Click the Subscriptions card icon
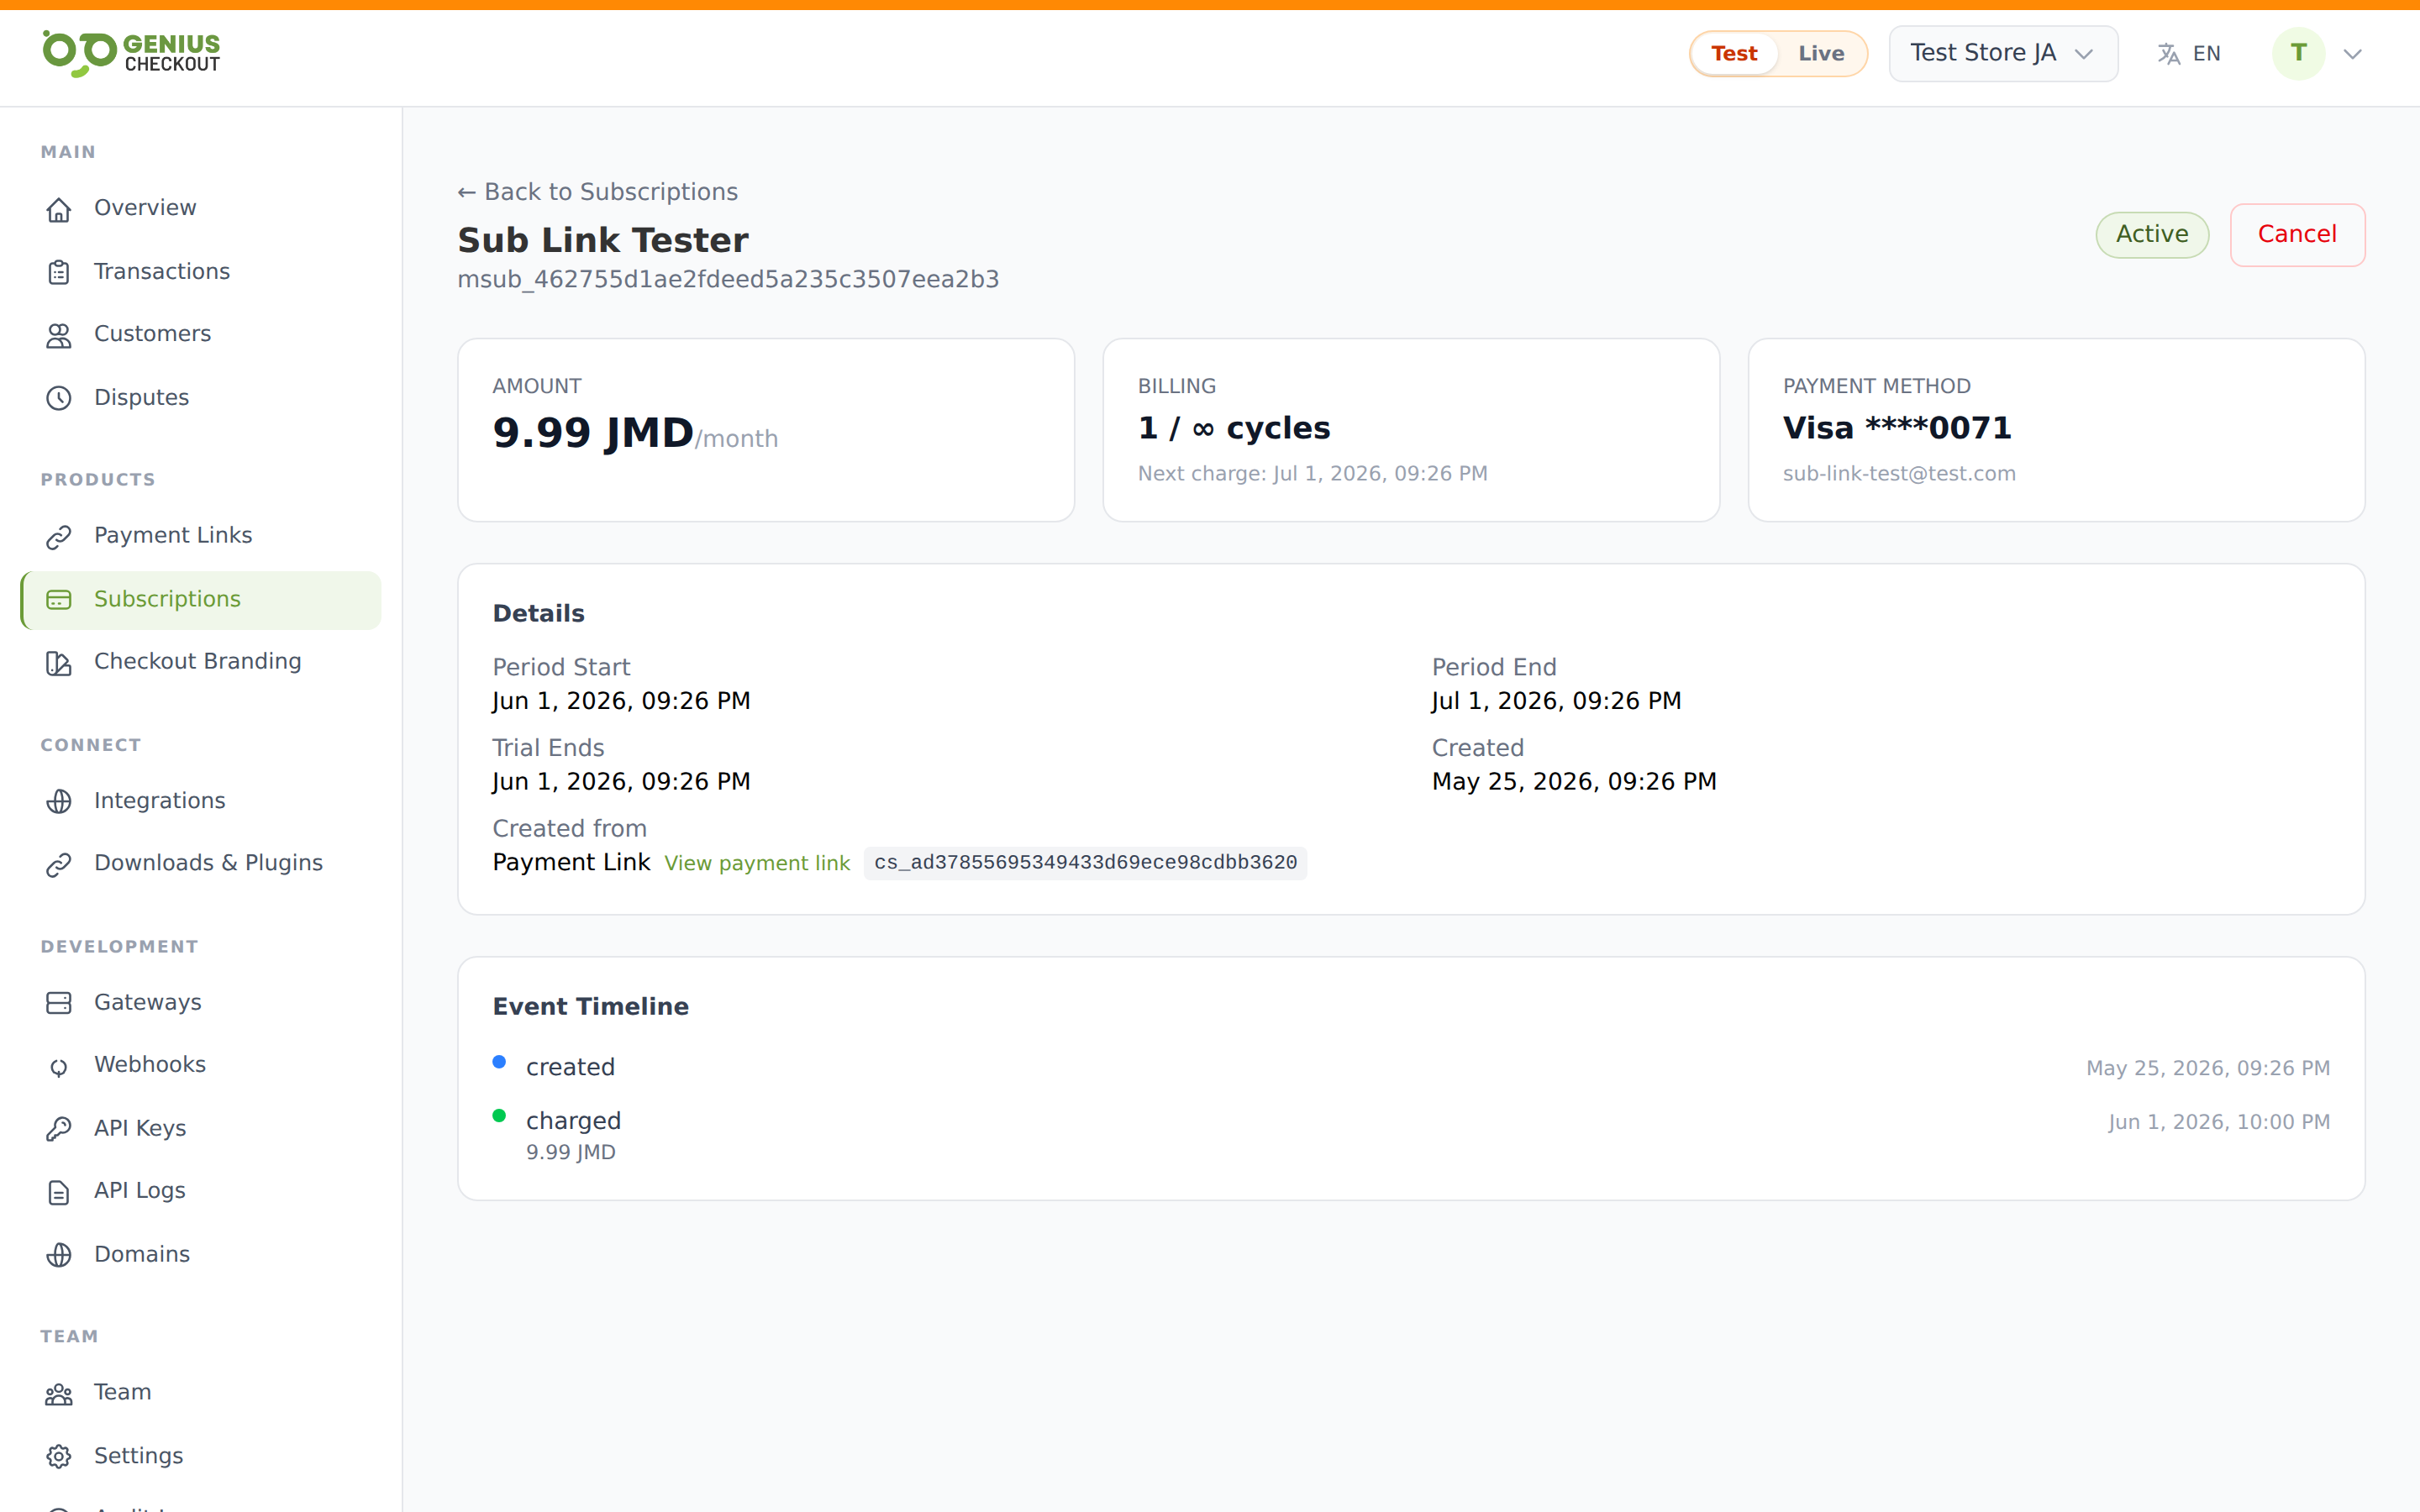 pyautogui.click(x=59, y=600)
